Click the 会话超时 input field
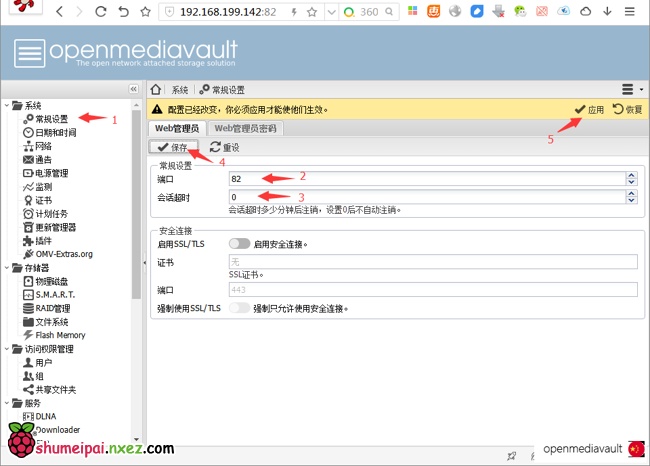The width and height of the screenshot is (650, 466). 425,197
